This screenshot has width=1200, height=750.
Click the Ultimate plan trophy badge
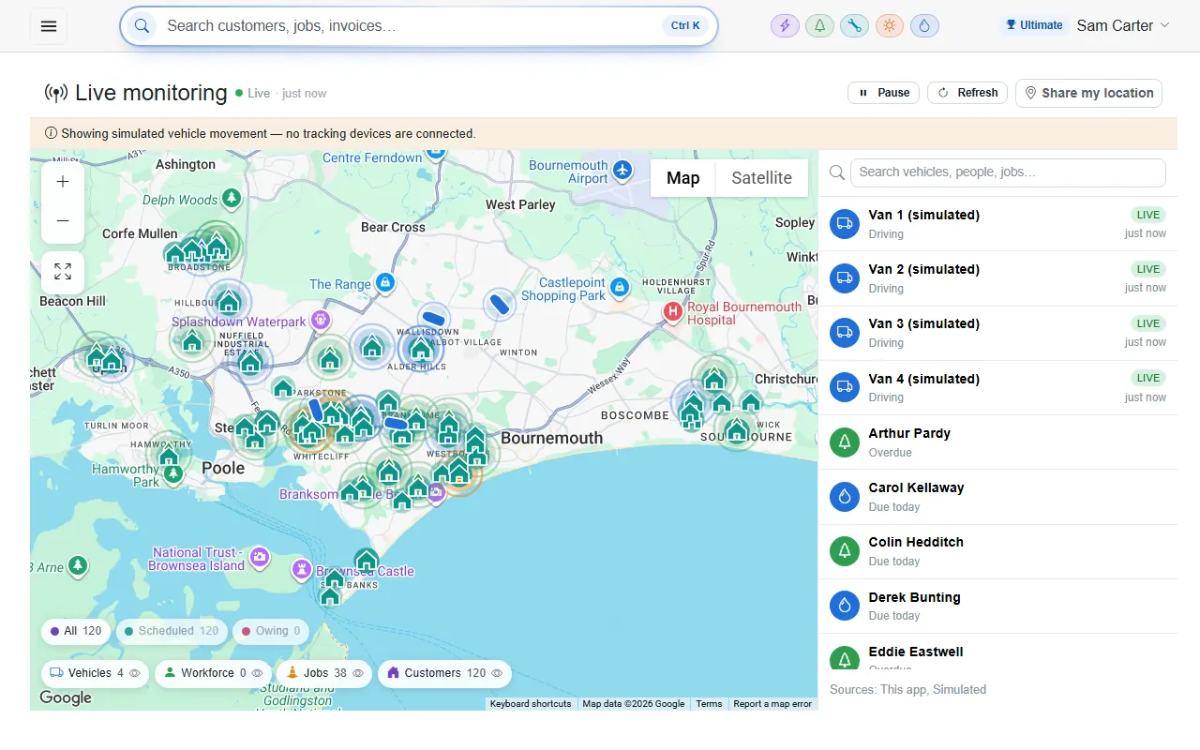coord(1034,26)
